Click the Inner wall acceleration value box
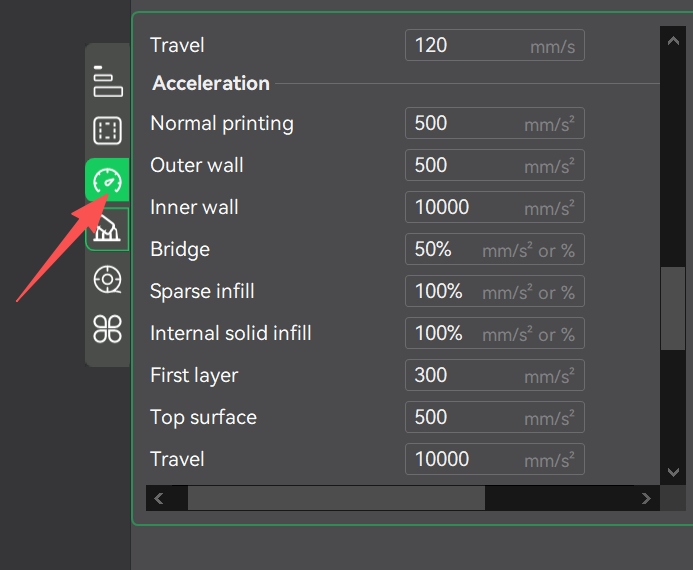This screenshot has height=570, width=693. pos(464,208)
